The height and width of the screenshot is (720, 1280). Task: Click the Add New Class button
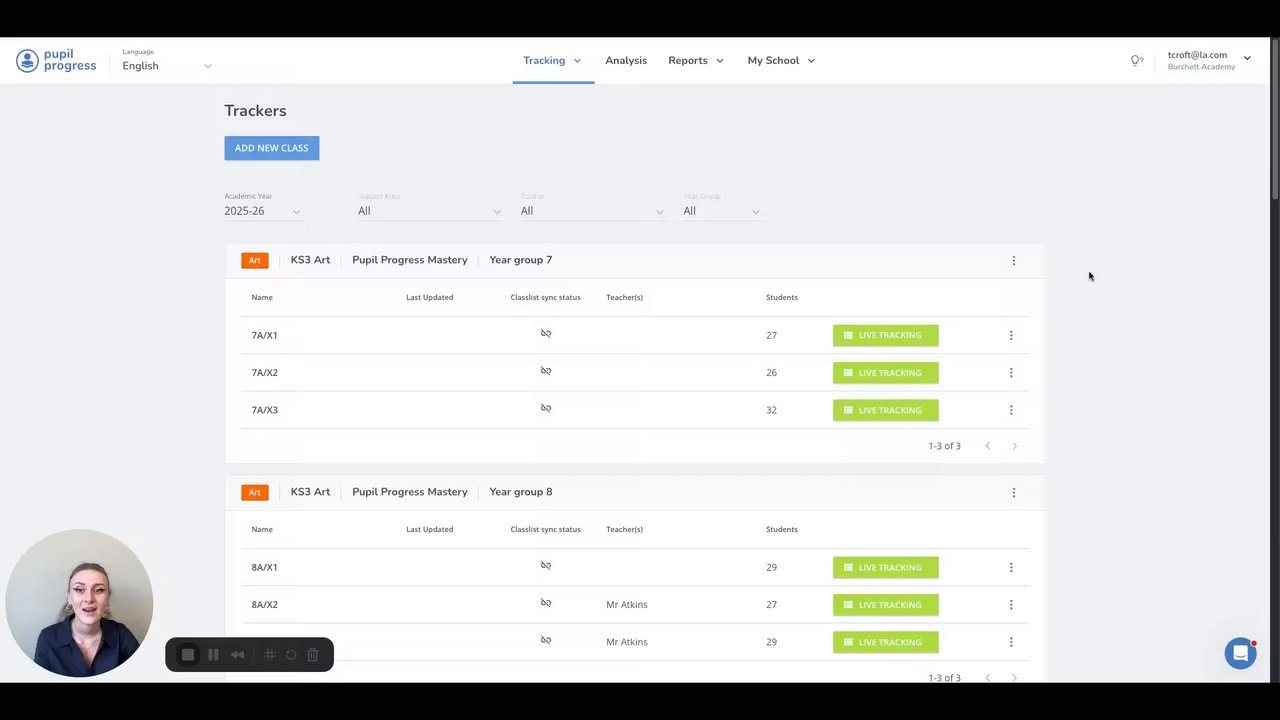[272, 148]
